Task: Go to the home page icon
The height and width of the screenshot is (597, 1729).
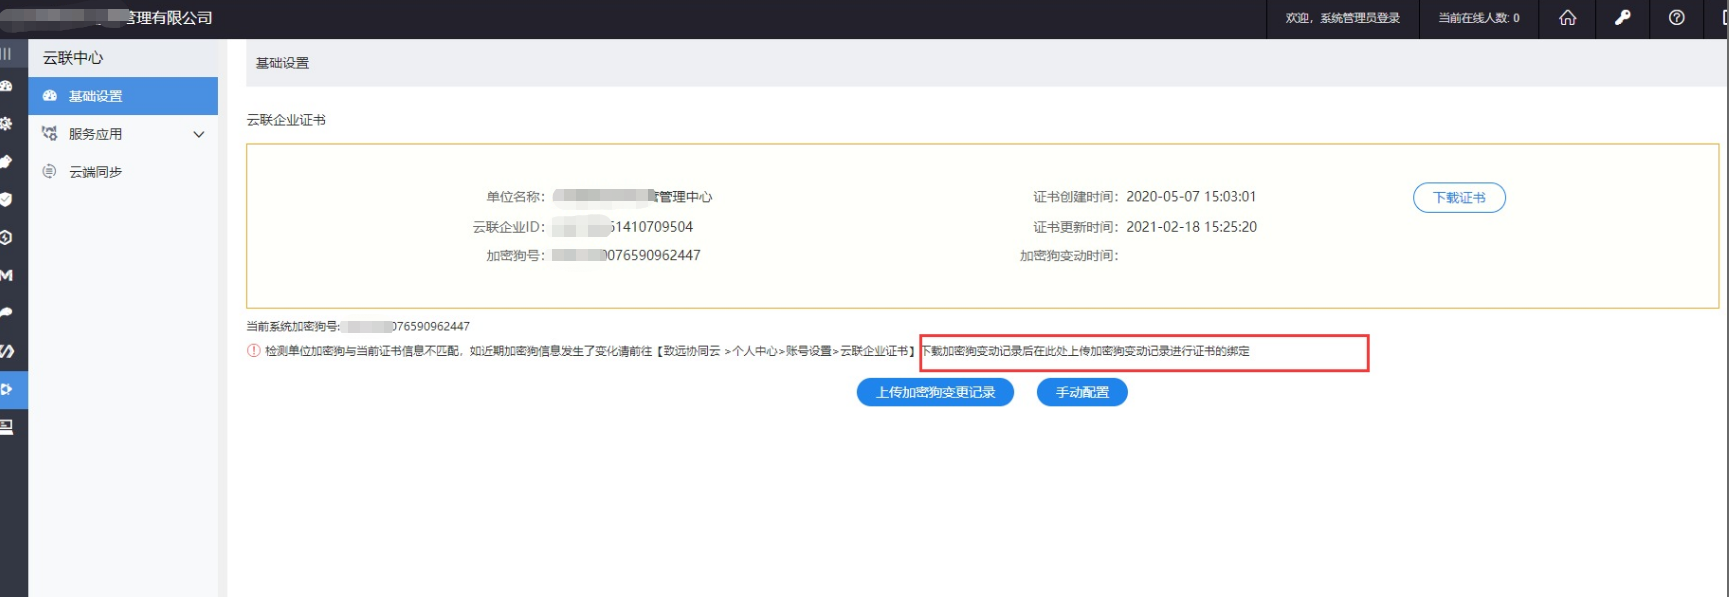Action: click(x=1567, y=18)
